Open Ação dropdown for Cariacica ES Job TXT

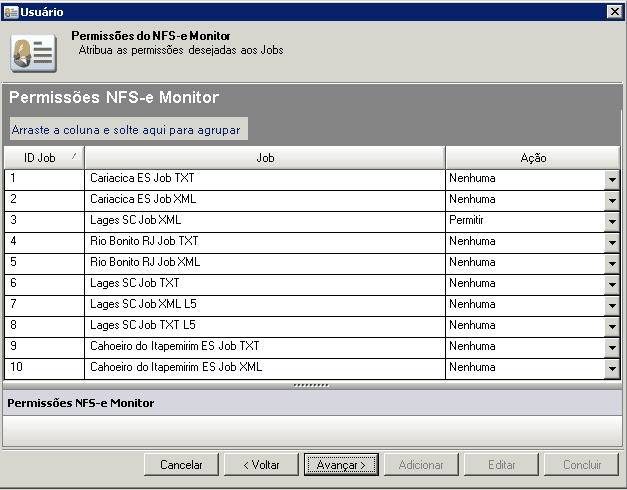[x=612, y=179]
